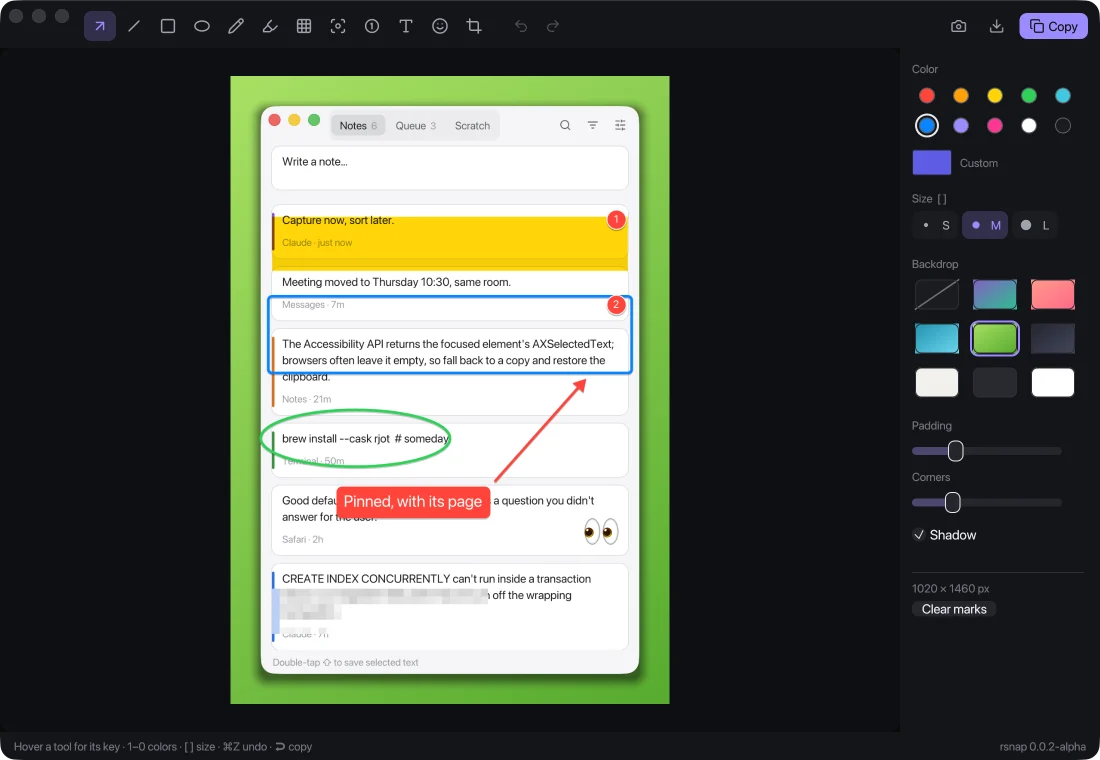This screenshot has width=1100, height=760.
Task: Select the Line tool
Action: click(x=134, y=27)
